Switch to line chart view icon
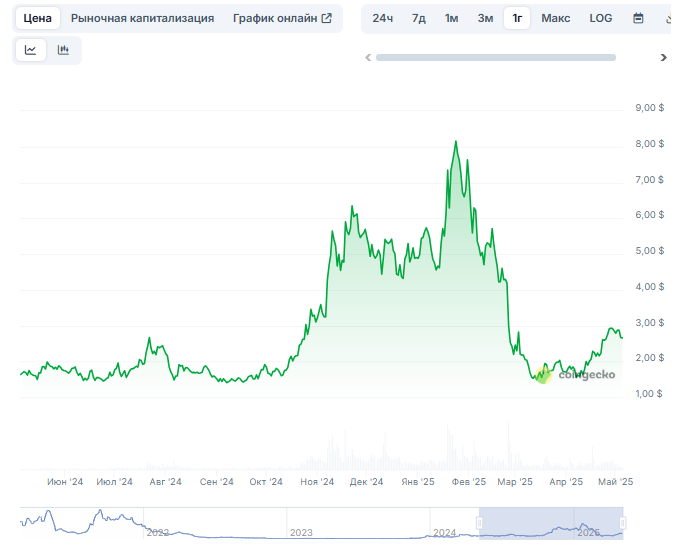Viewport: 685px width, 548px height. tap(31, 50)
